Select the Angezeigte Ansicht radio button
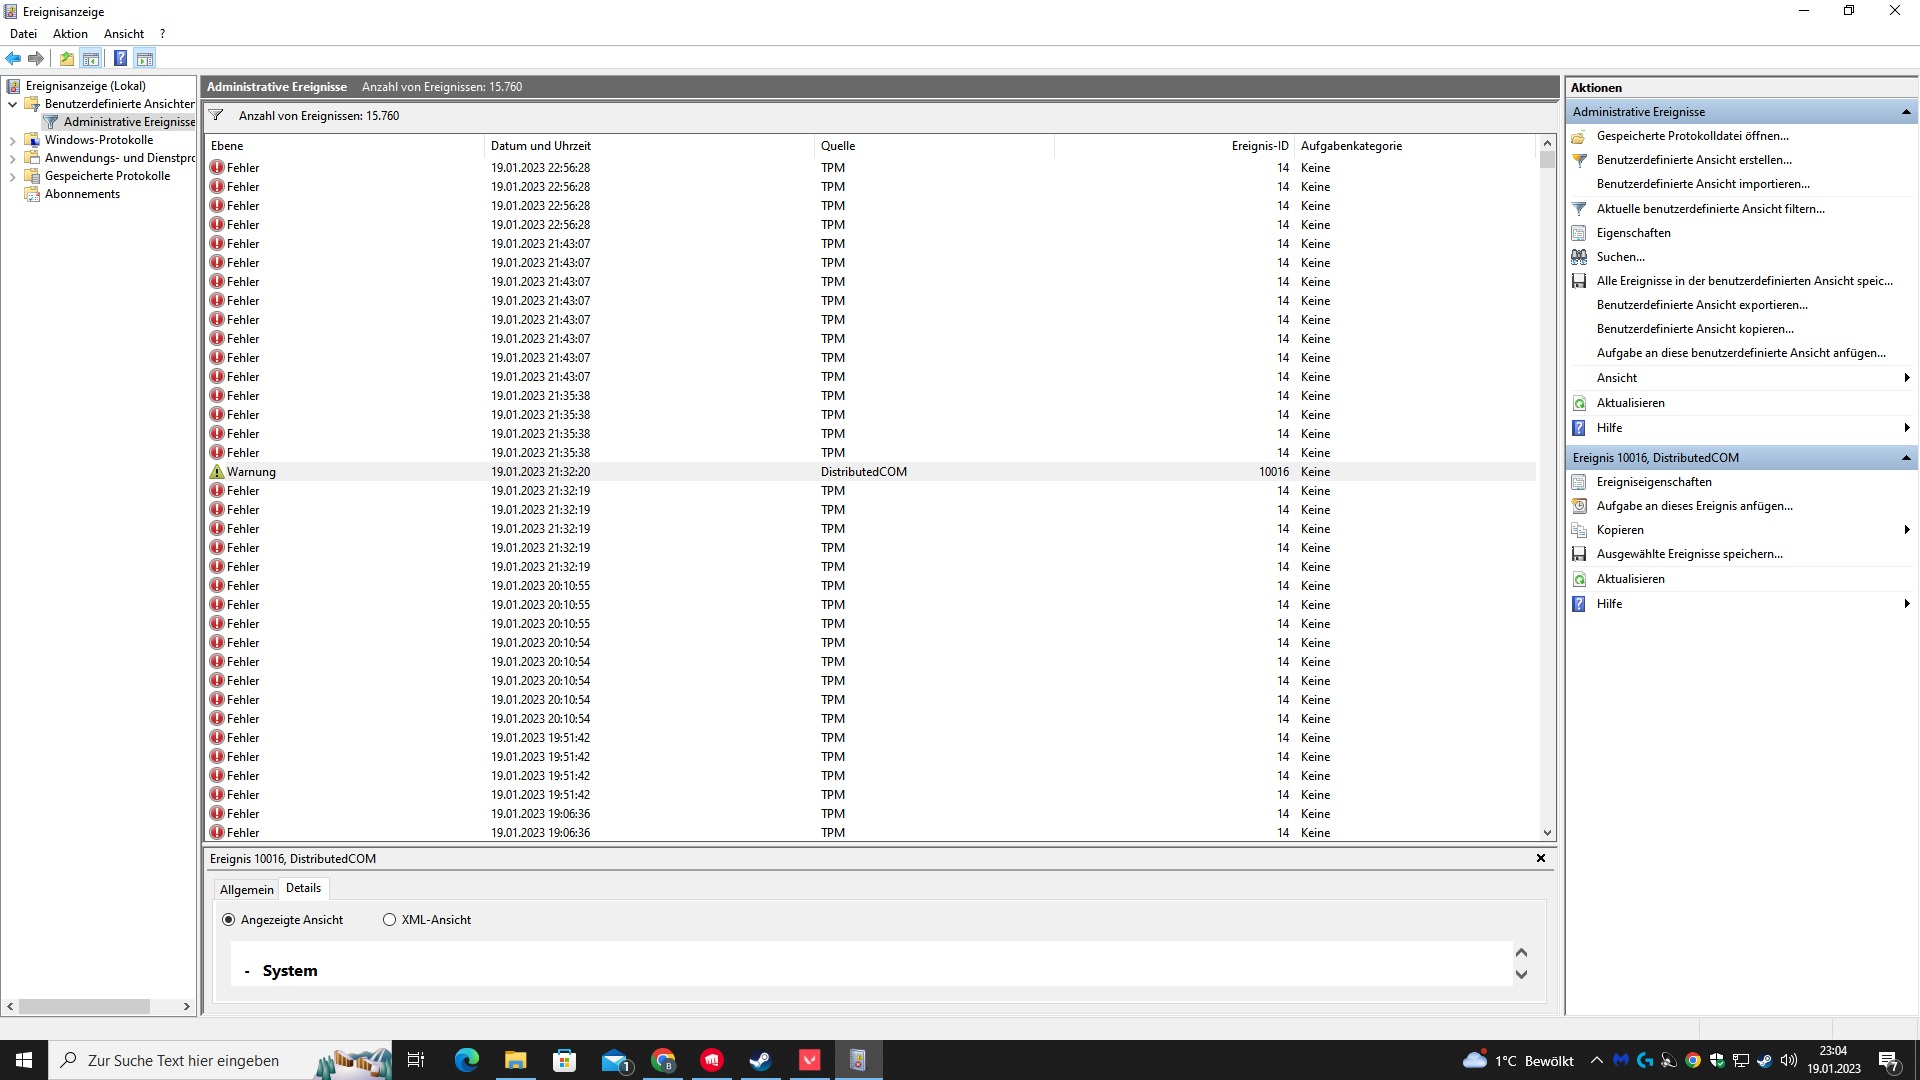Image resolution: width=1920 pixels, height=1080 pixels. click(229, 920)
